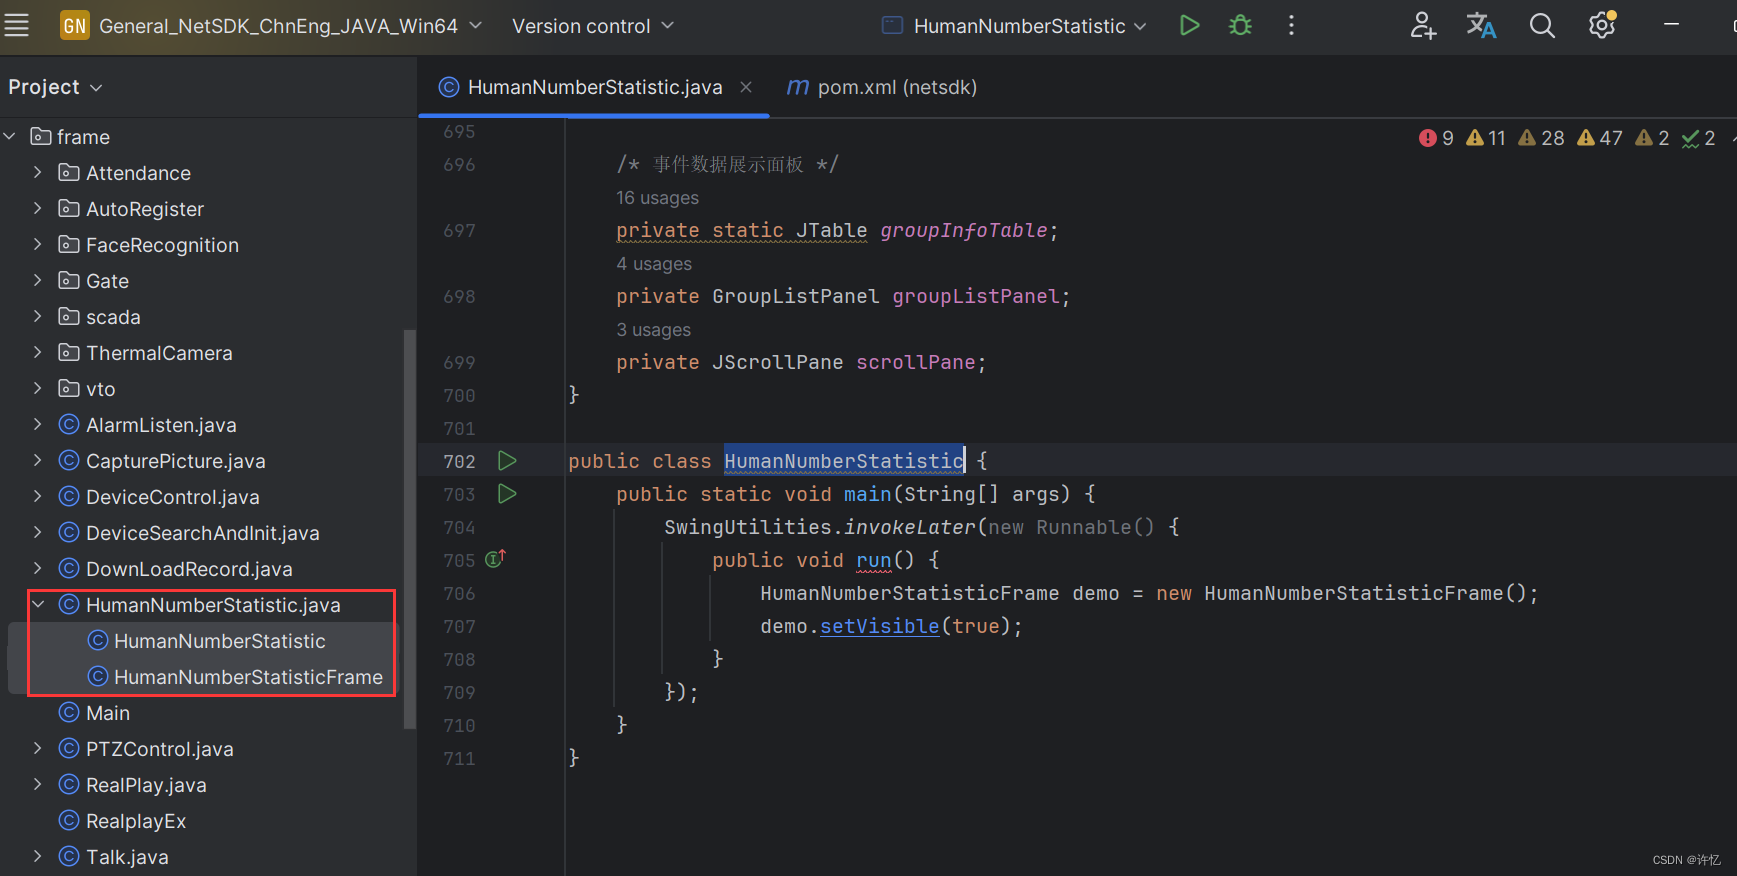Viewport: 1737px width, 876px height.
Task: Expand the PTZControl.java node
Action: [38, 749]
